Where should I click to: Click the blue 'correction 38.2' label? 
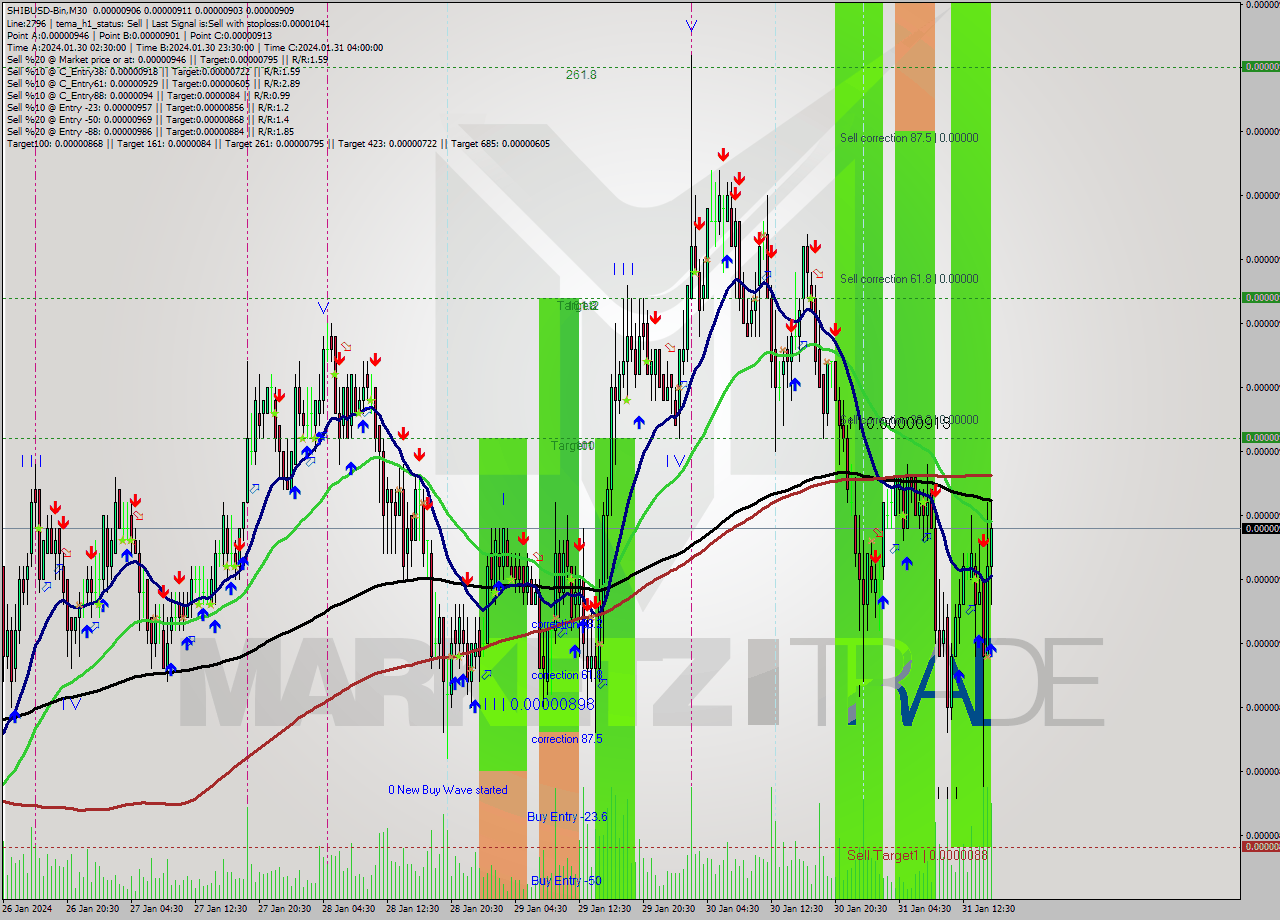click(x=566, y=624)
